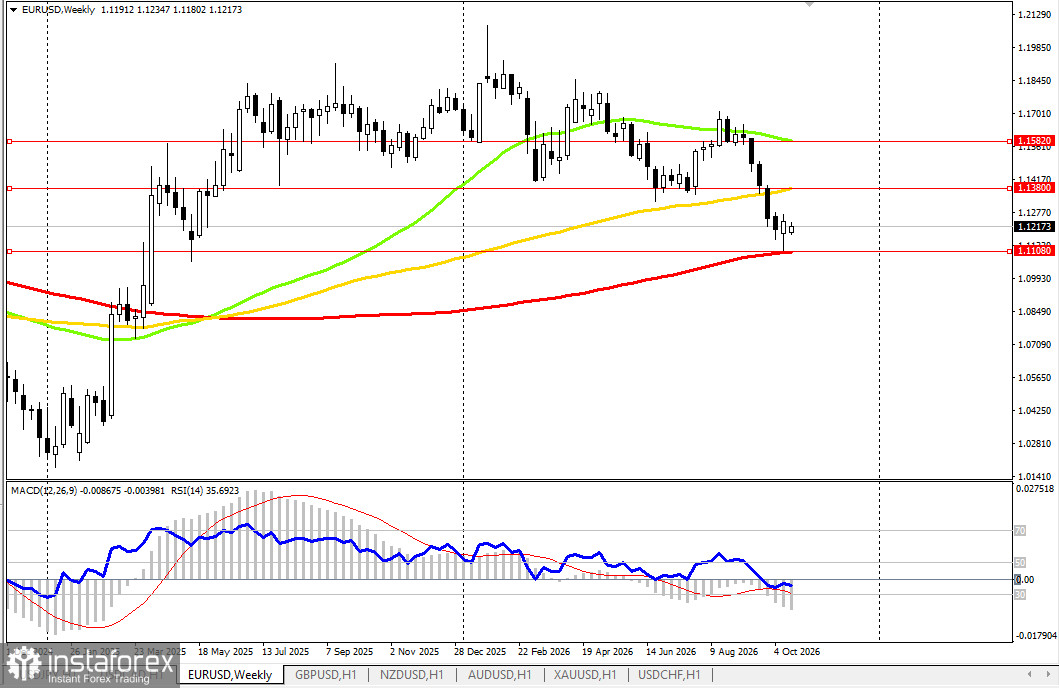The width and height of the screenshot is (1059, 688).
Task: Grab the left handle of the 1.13800 line
Action: (x=9, y=188)
